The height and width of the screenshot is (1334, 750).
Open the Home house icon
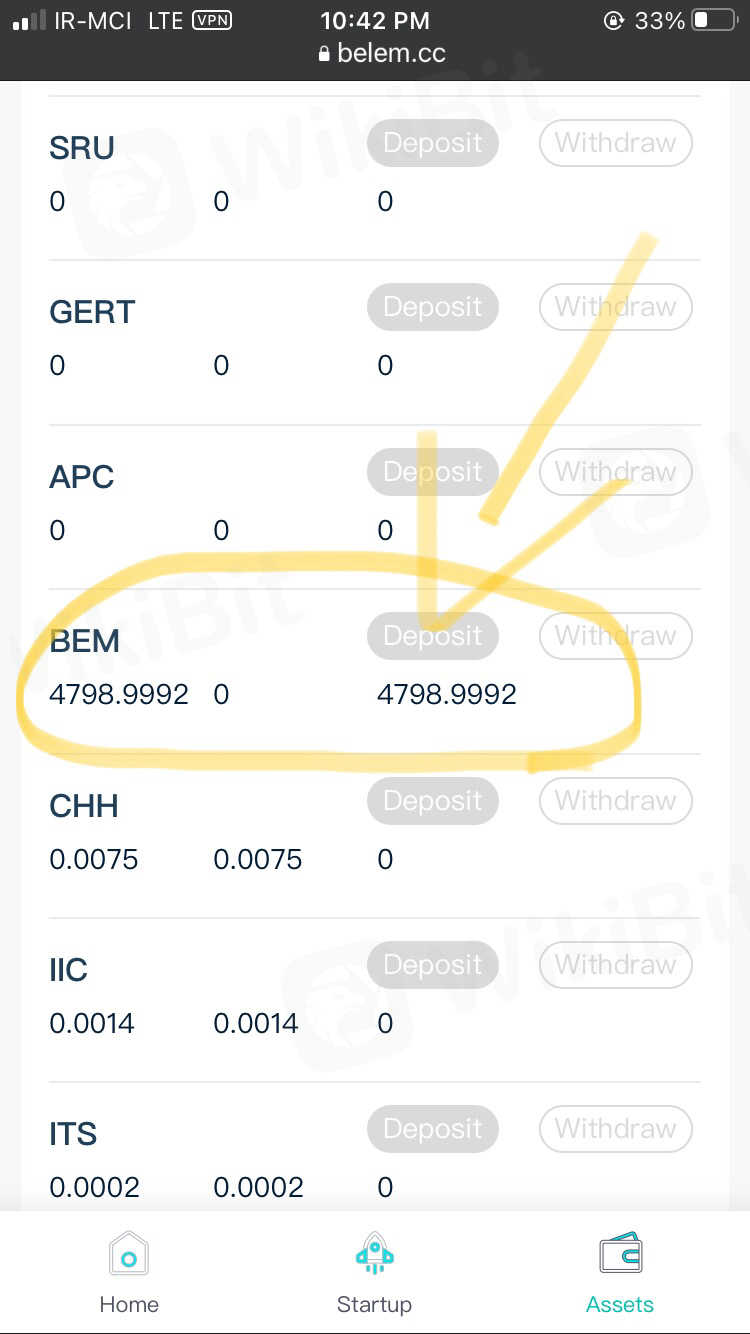click(128, 1254)
